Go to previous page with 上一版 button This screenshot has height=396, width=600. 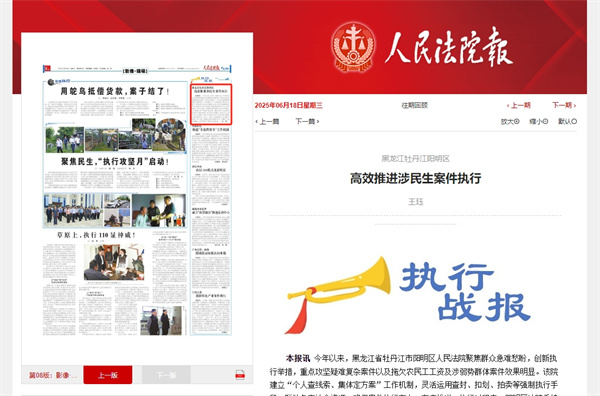click(108, 375)
